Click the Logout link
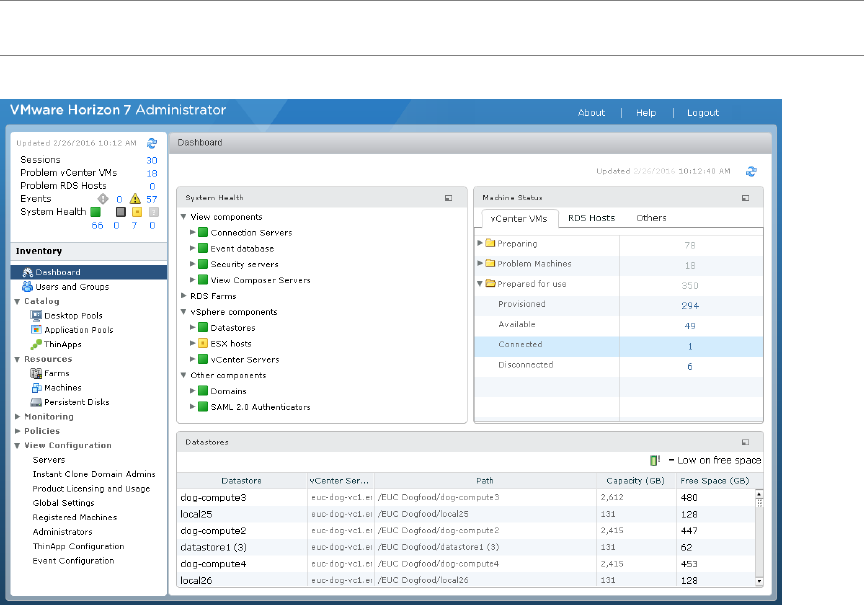The image size is (864, 605). tap(702, 113)
